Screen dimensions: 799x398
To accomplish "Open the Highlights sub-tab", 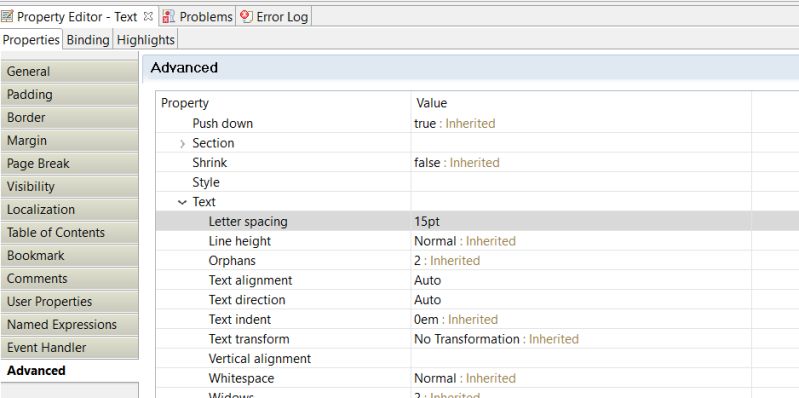I will [x=146, y=40].
